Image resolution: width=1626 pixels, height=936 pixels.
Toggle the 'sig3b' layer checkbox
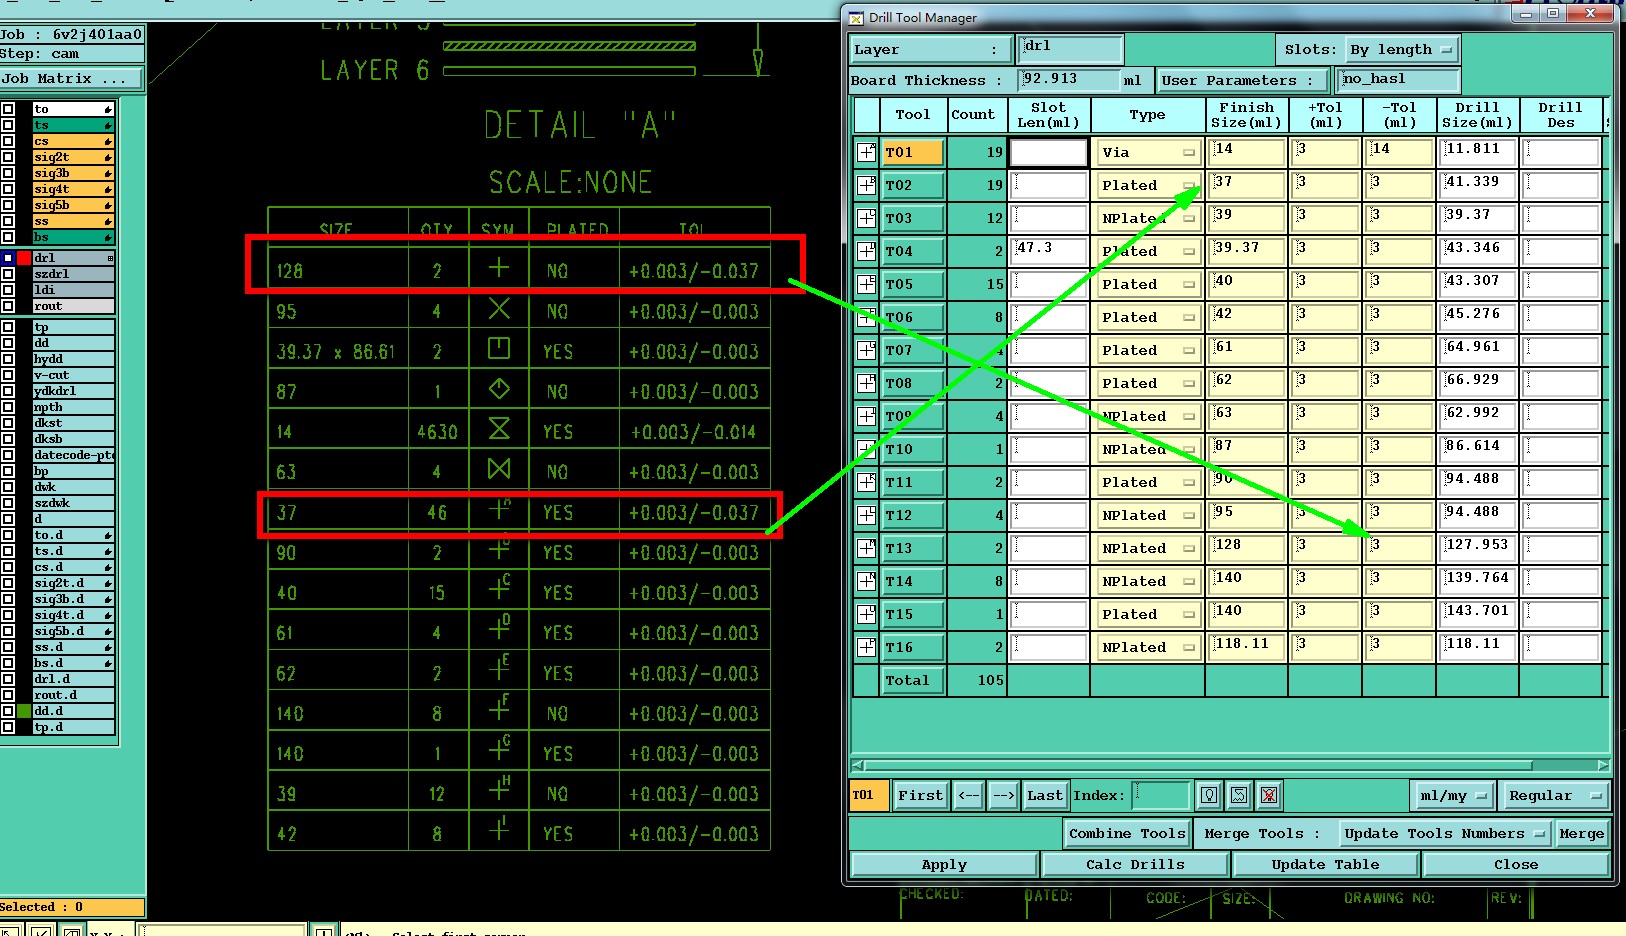pos(8,174)
